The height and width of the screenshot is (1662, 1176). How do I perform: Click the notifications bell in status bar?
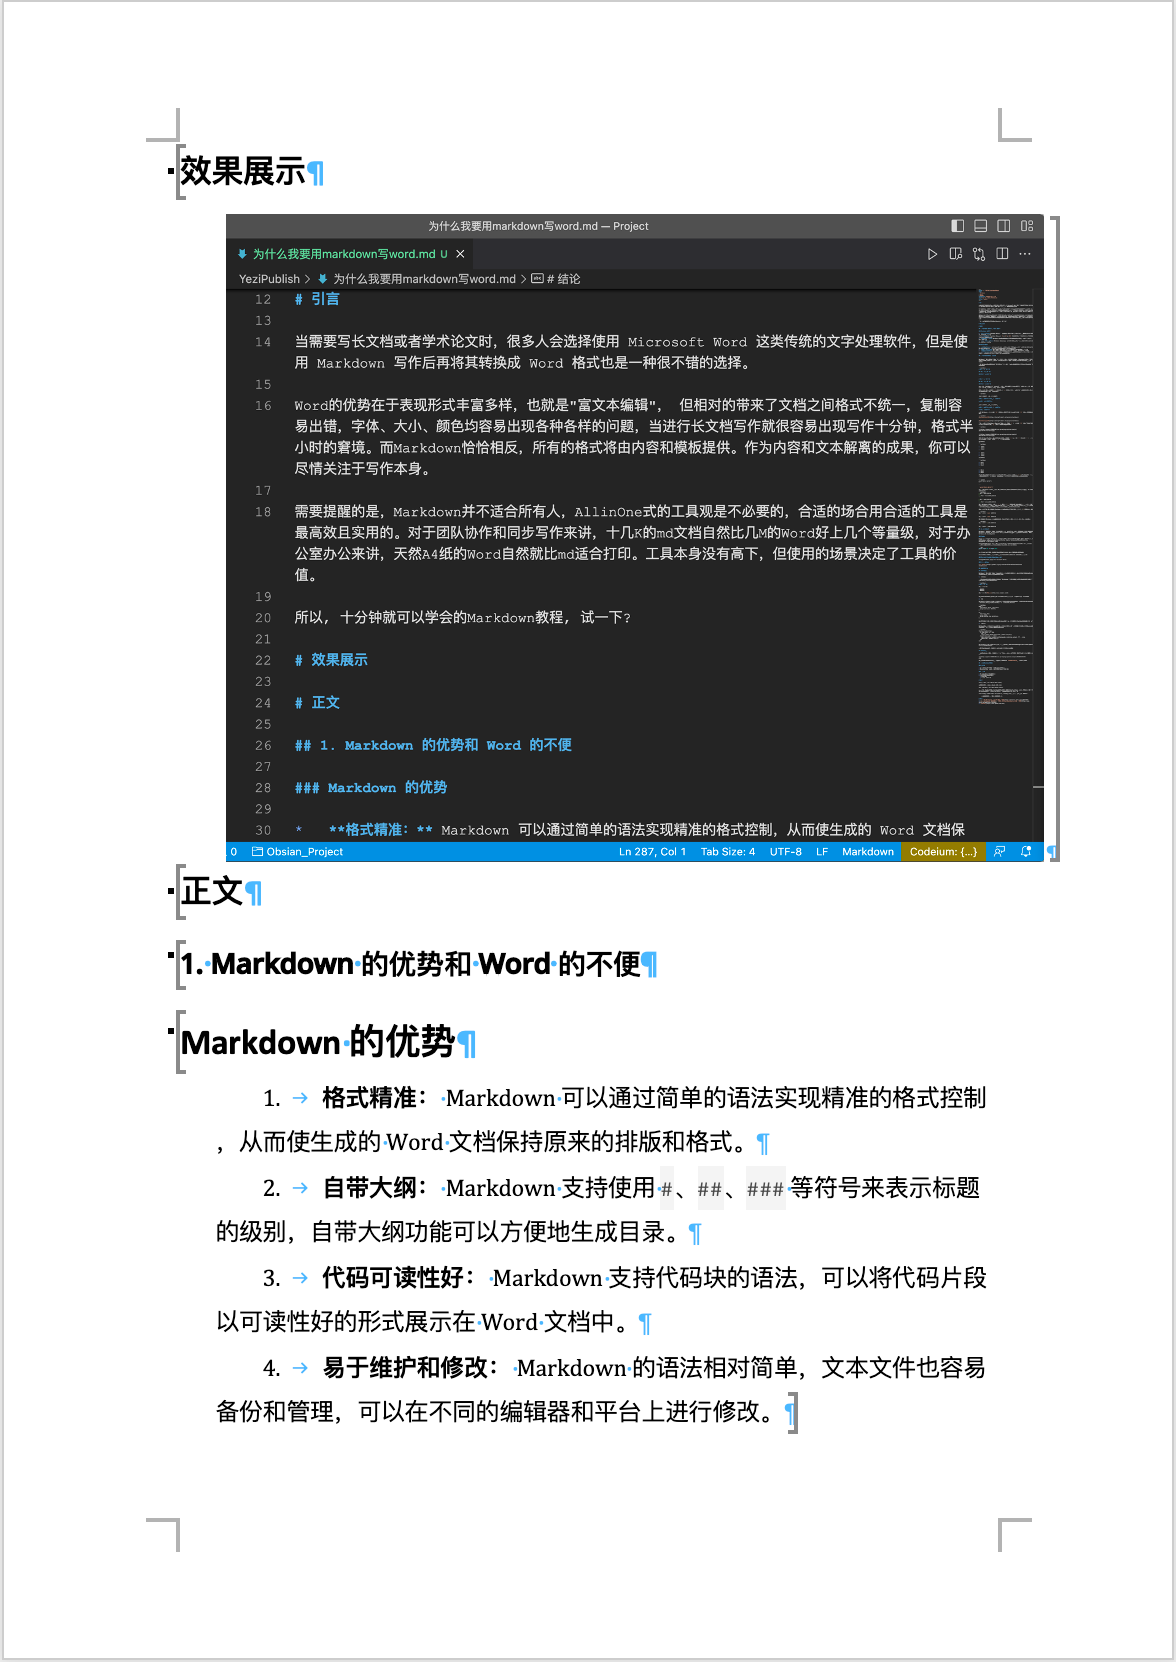click(1026, 852)
